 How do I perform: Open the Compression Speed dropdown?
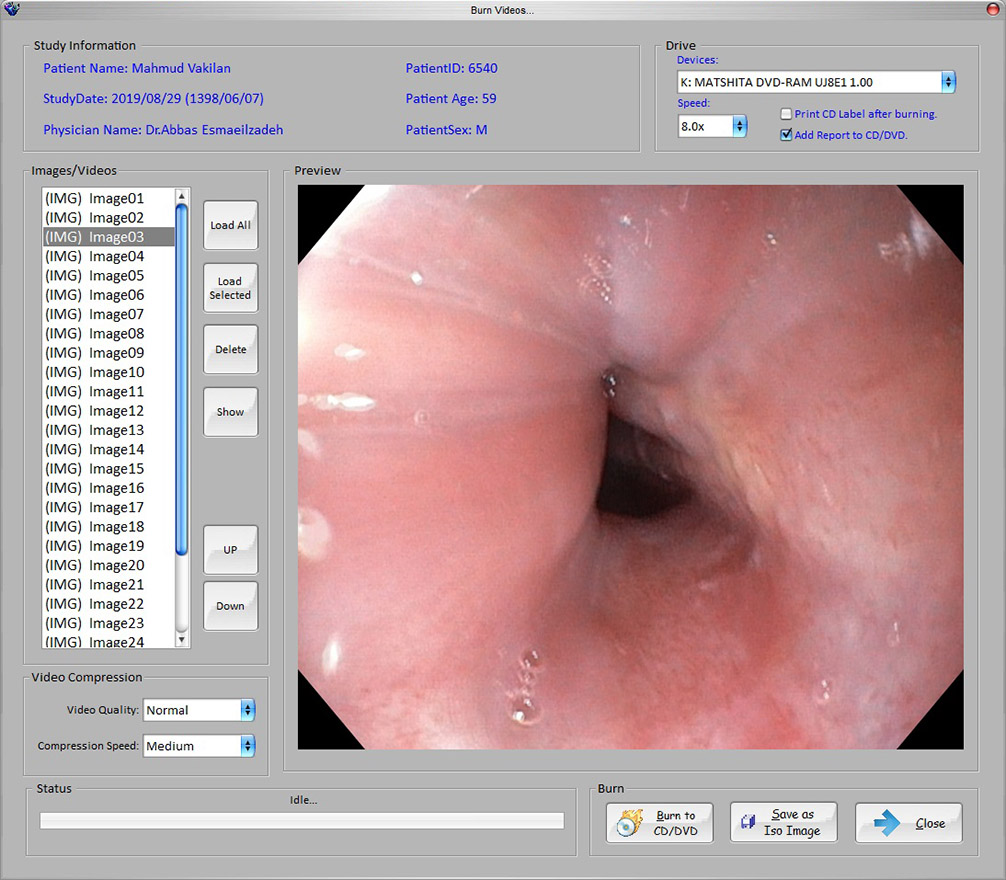pos(248,746)
